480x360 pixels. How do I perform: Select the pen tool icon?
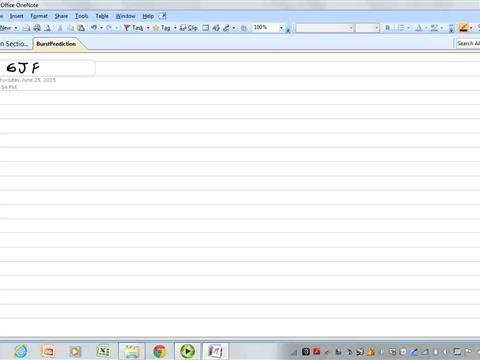(227, 28)
